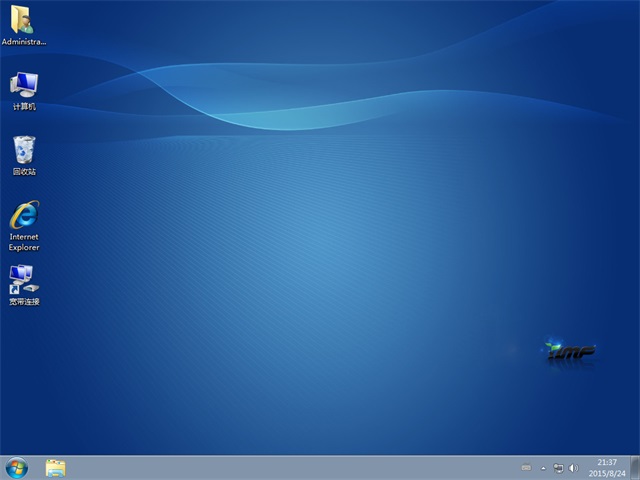Select the 回收站 Recycle Bin icon
640x480 pixels.
pos(24,150)
